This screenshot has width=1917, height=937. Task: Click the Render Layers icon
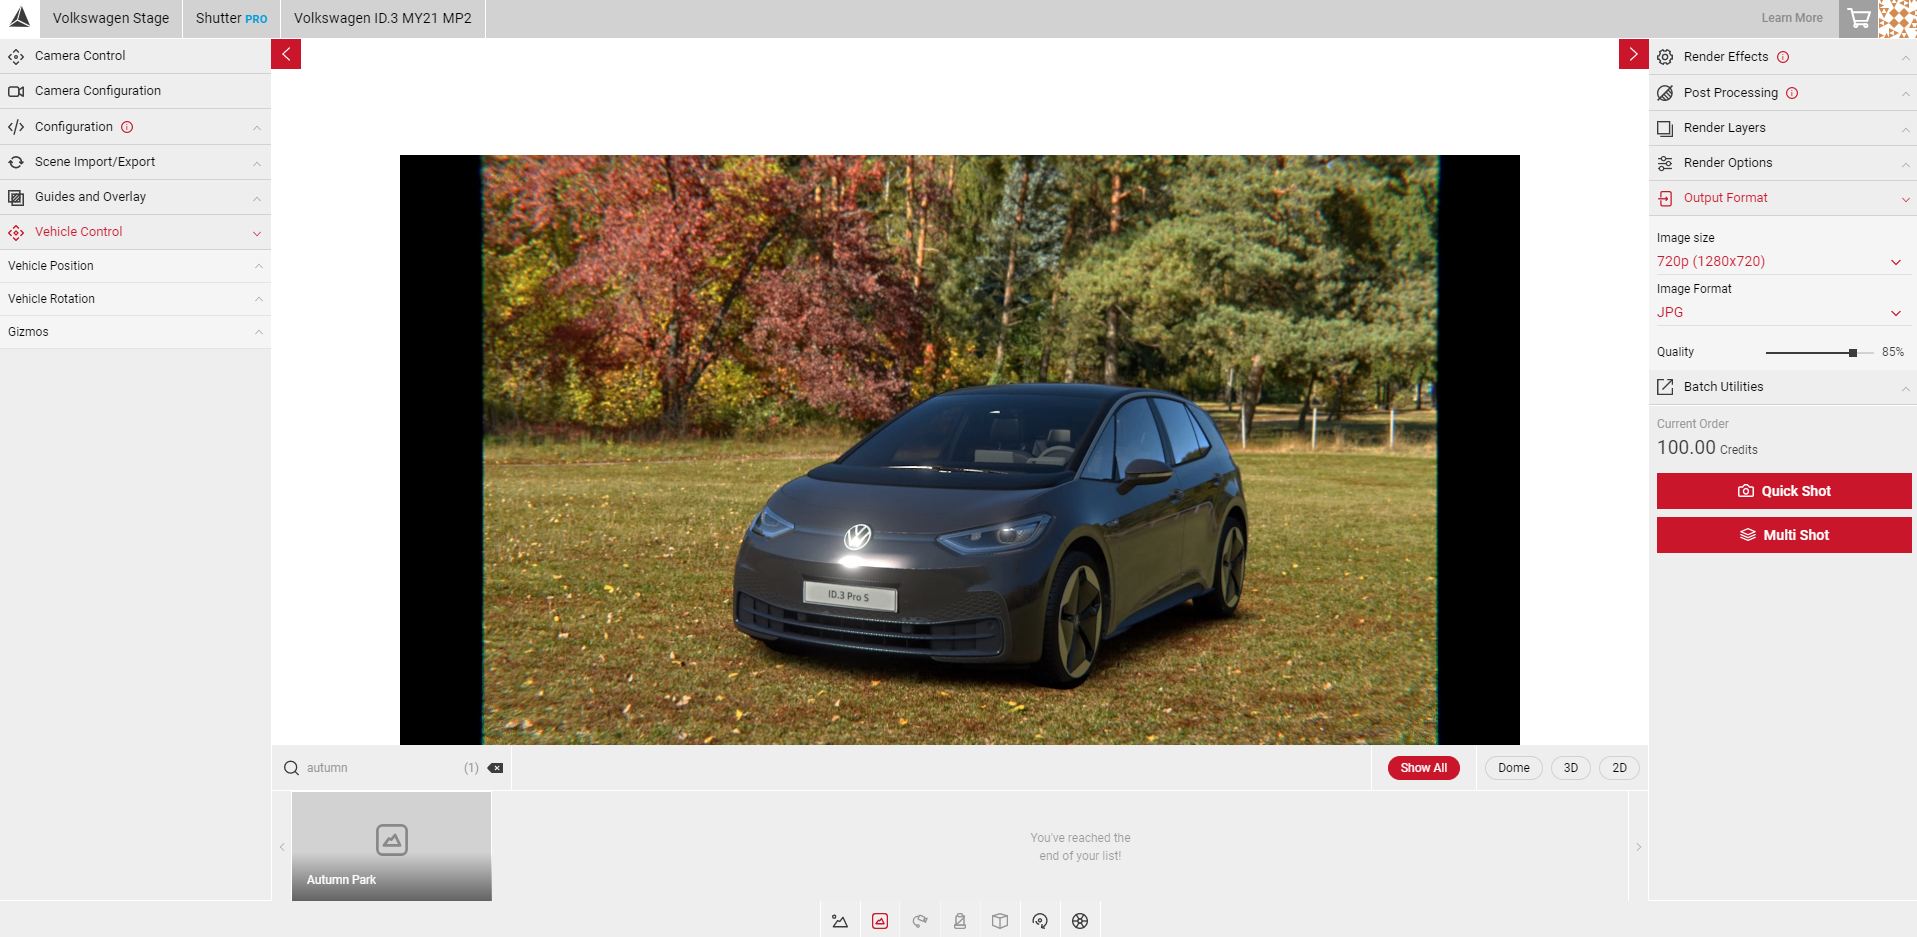(1665, 128)
